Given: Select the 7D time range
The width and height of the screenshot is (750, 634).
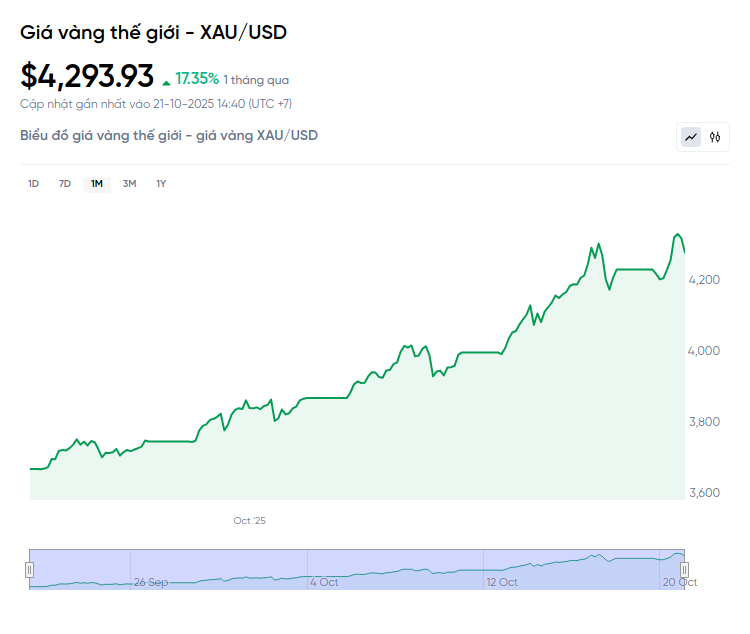Looking at the screenshot, I should tap(65, 184).
